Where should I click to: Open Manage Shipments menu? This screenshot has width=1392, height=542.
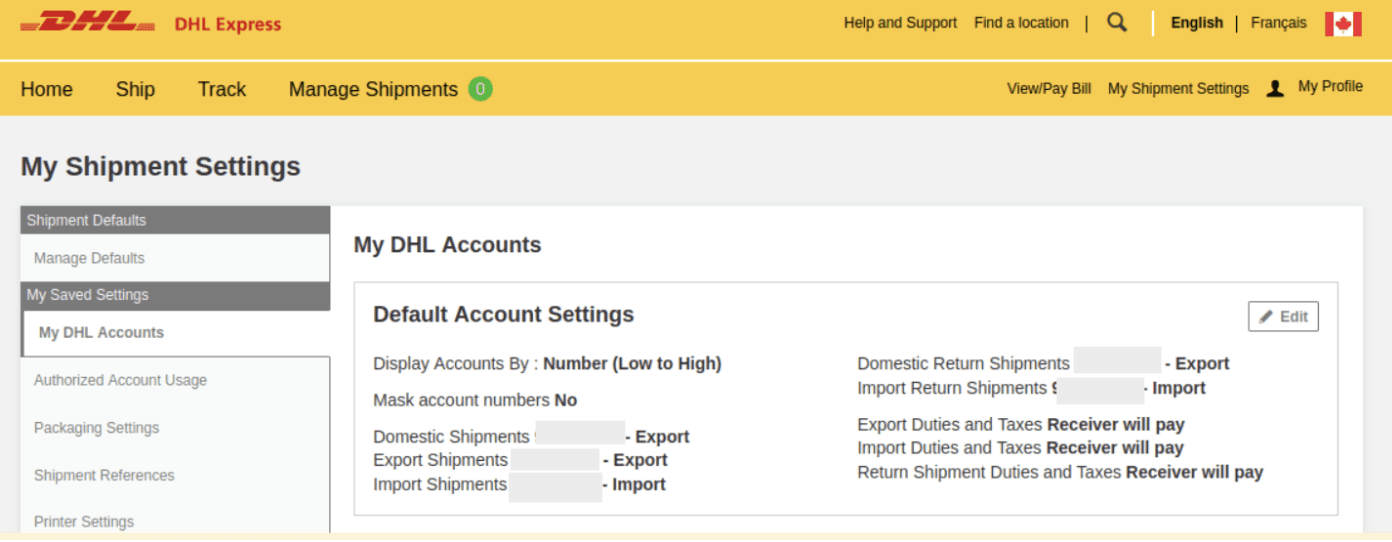click(x=373, y=89)
